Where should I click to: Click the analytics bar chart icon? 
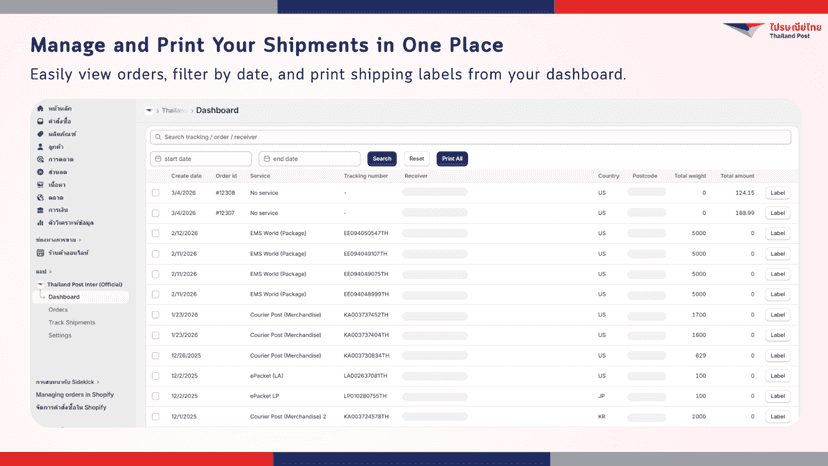click(x=40, y=223)
